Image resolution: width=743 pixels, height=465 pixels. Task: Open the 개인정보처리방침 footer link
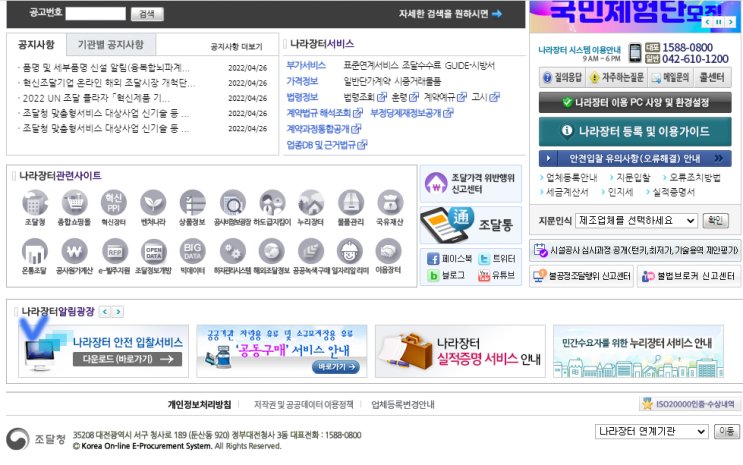pos(199,405)
